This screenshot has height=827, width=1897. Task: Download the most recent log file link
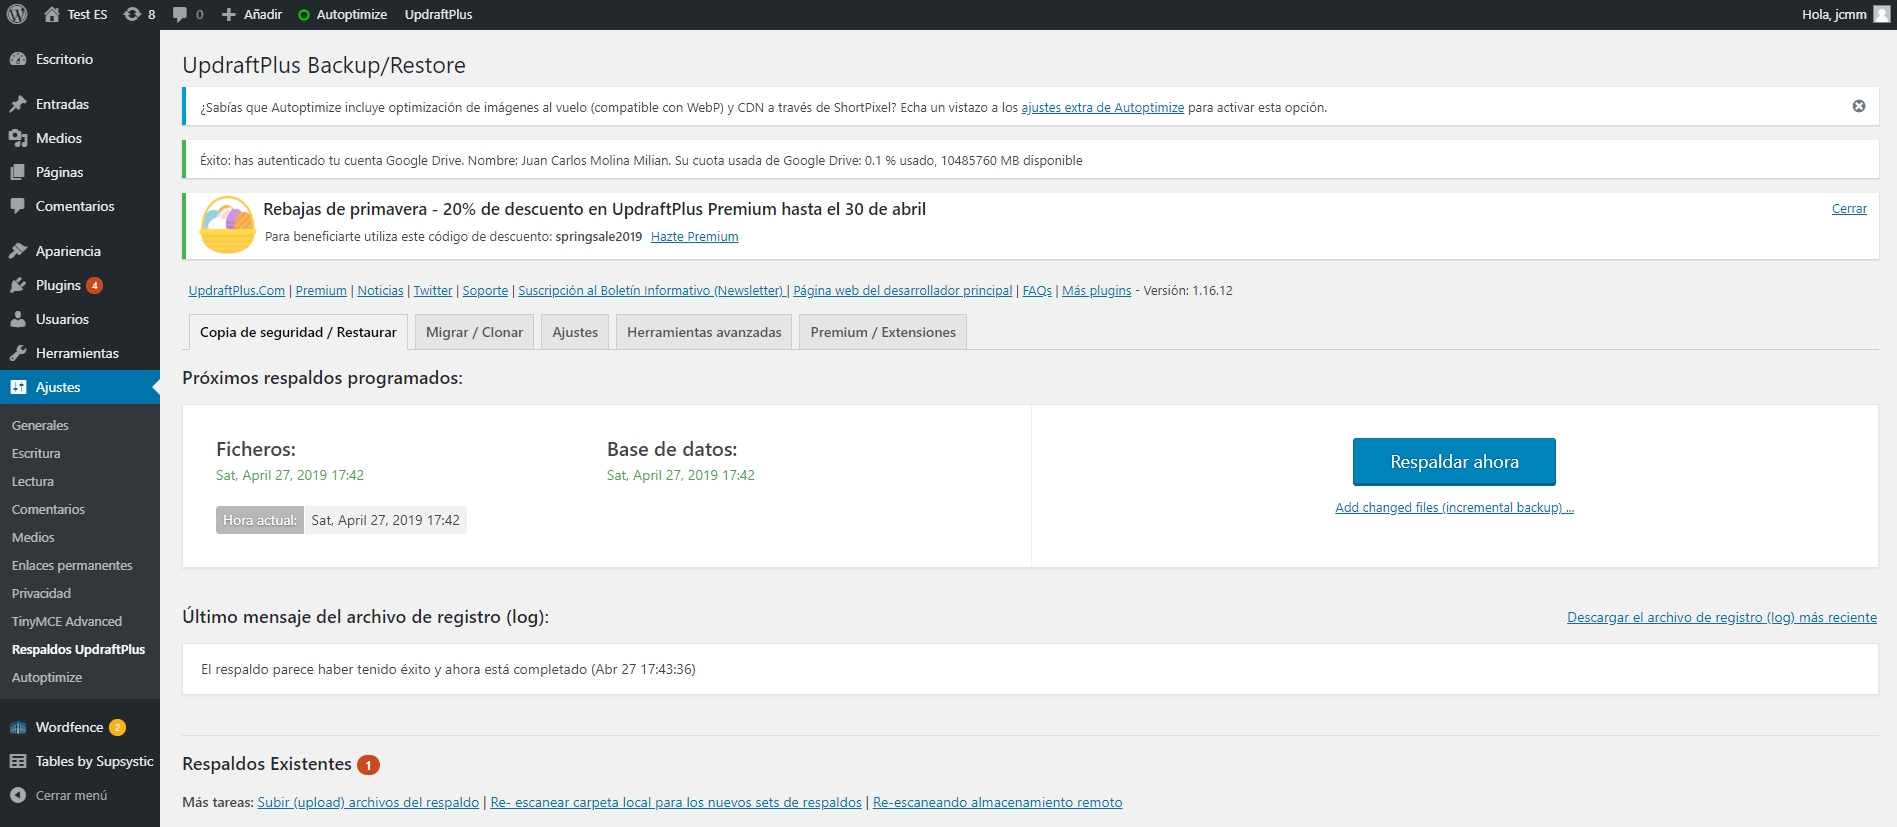1721,617
